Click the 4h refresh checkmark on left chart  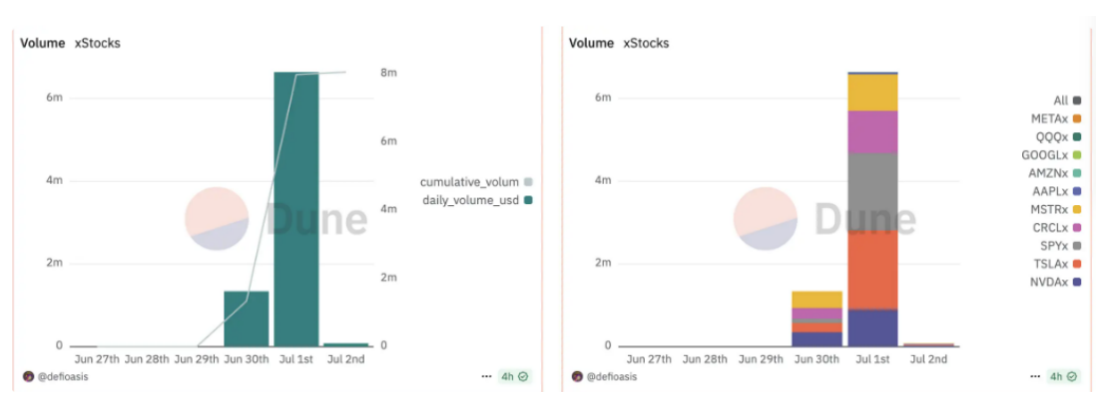coord(523,377)
